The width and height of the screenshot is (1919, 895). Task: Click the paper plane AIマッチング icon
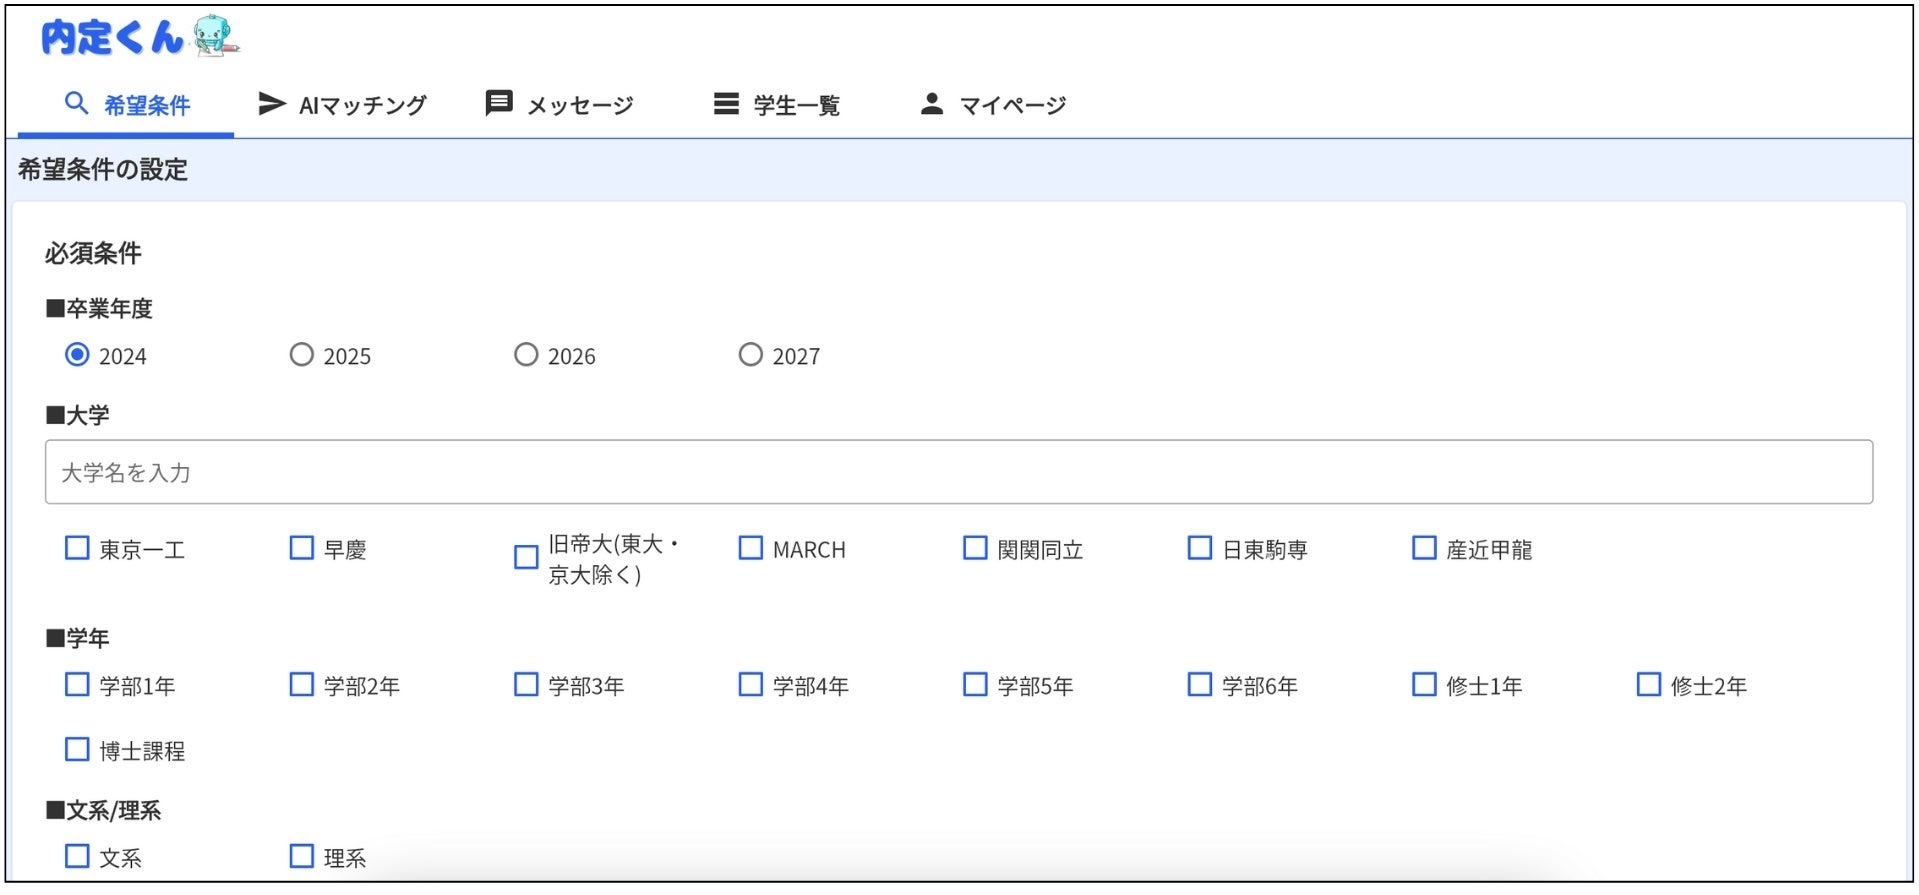[x=272, y=103]
